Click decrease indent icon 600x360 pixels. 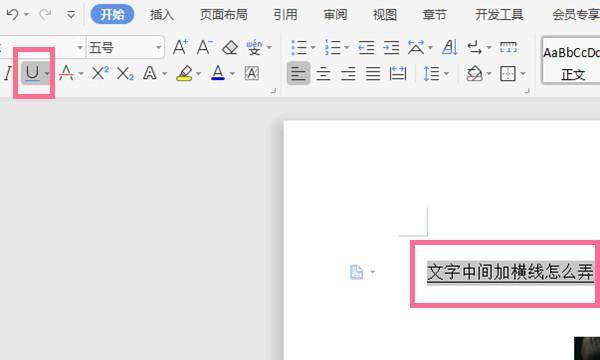pyautogui.click(x=366, y=48)
